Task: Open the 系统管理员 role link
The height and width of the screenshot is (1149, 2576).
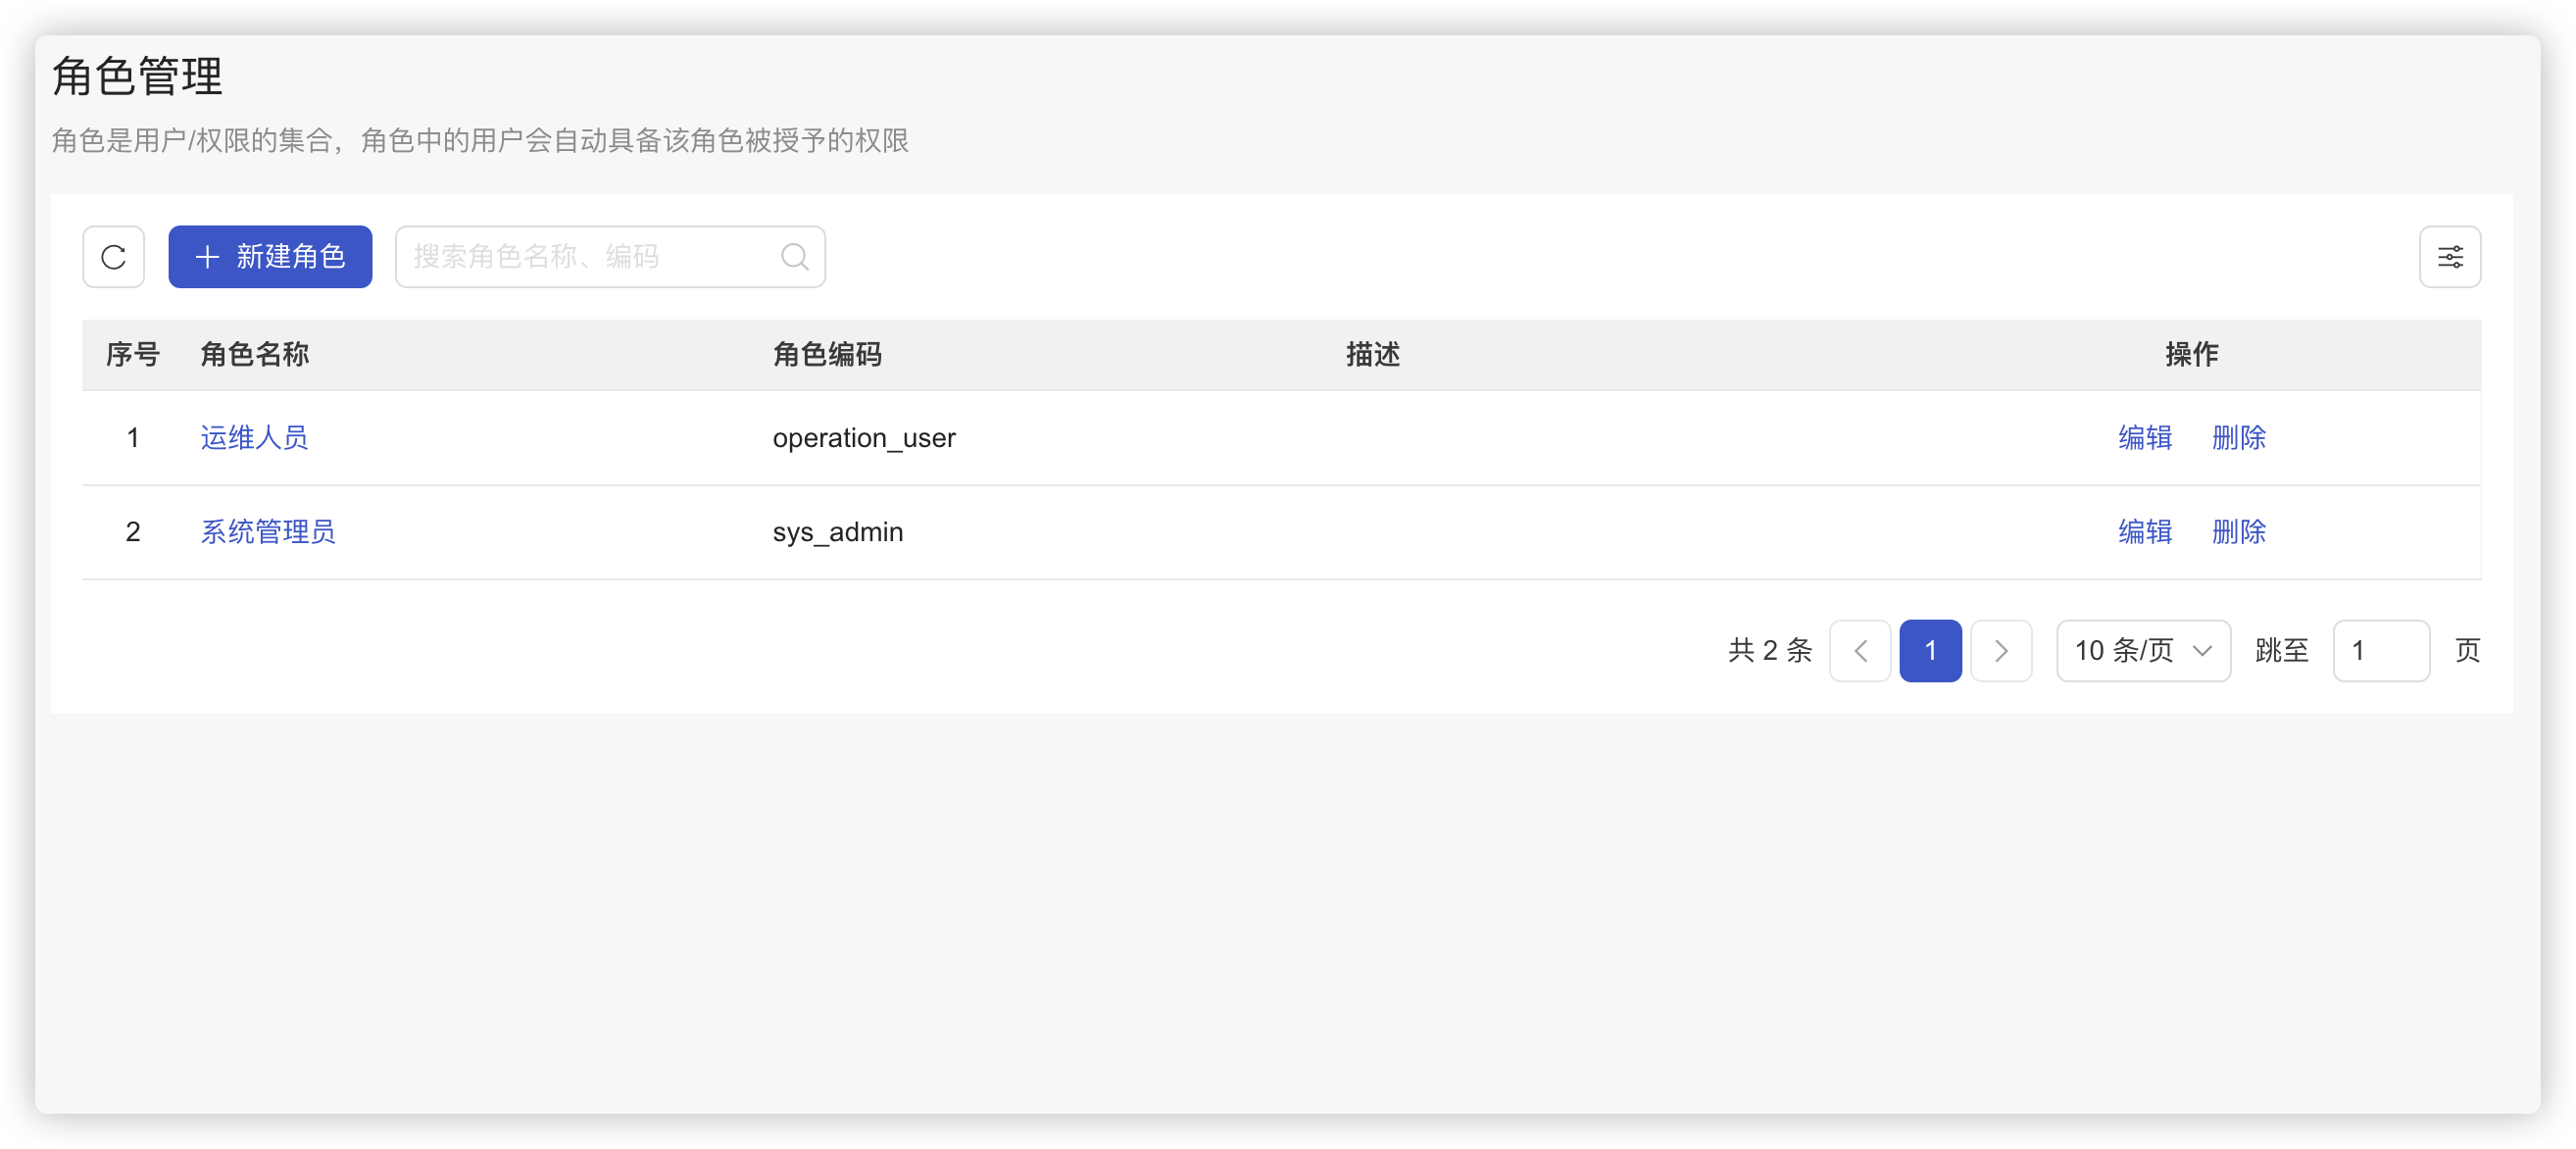Action: click(x=268, y=532)
